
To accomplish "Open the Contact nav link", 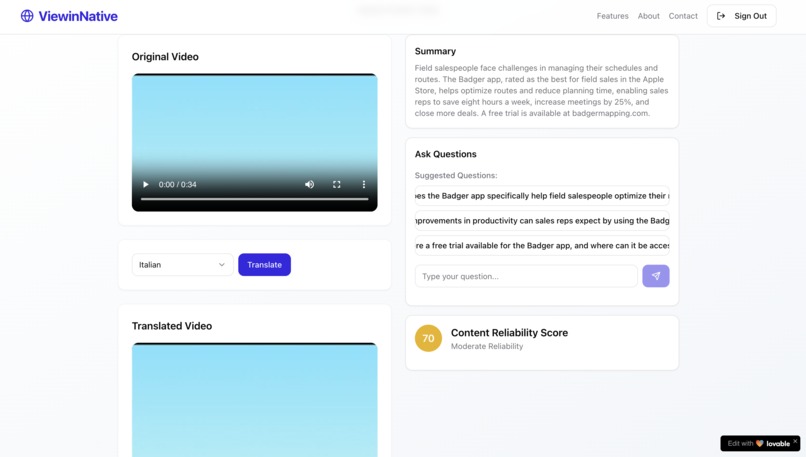I will click(683, 16).
